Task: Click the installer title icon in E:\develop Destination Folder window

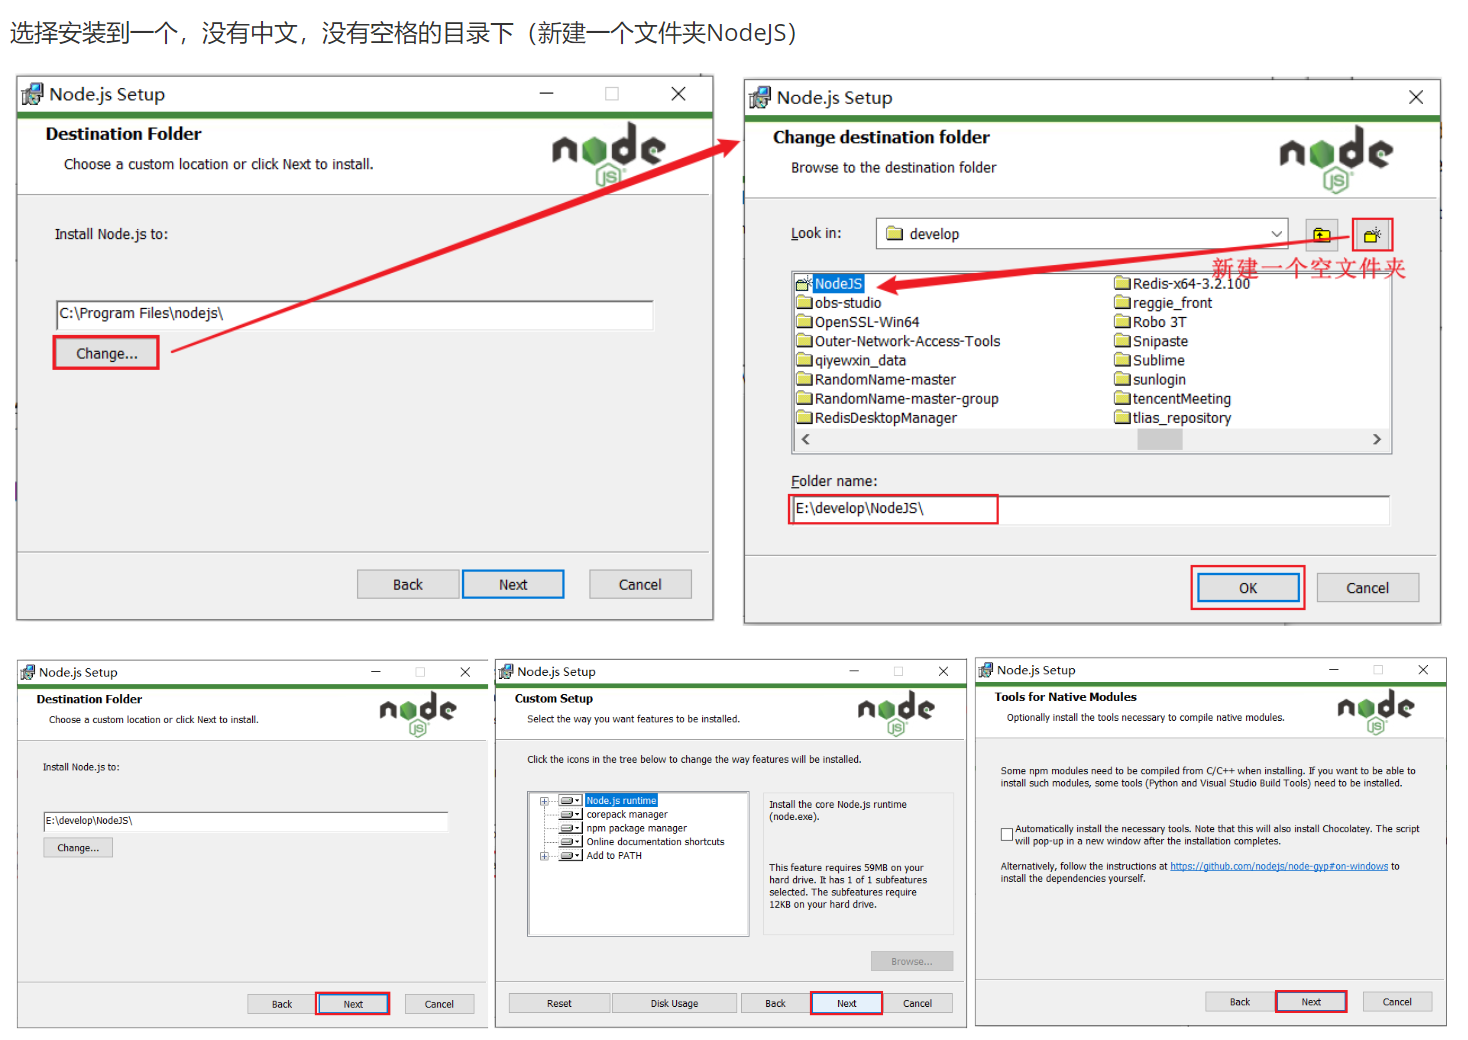Action: (x=28, y=672)
